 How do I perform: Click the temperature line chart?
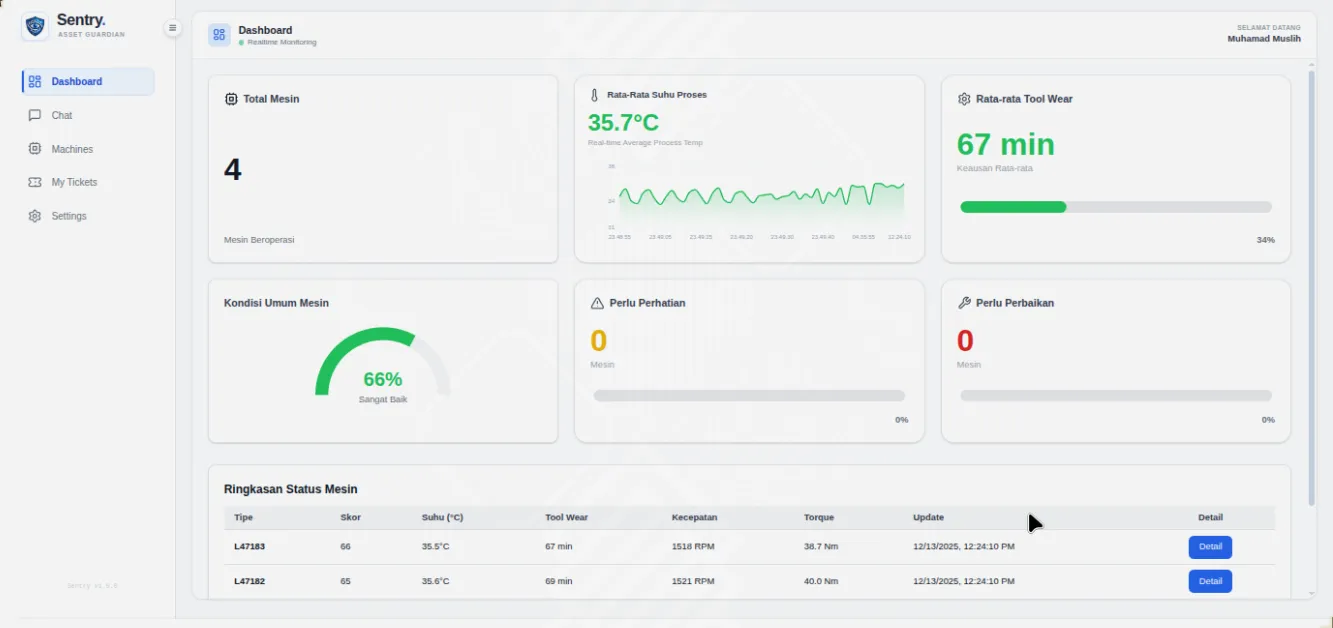tap(760, 200)
